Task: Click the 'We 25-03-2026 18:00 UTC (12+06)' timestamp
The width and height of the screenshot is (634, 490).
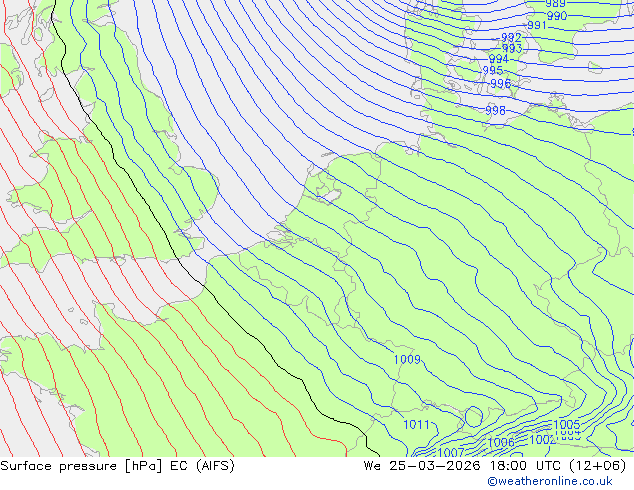Action: [x=495, y=466]
